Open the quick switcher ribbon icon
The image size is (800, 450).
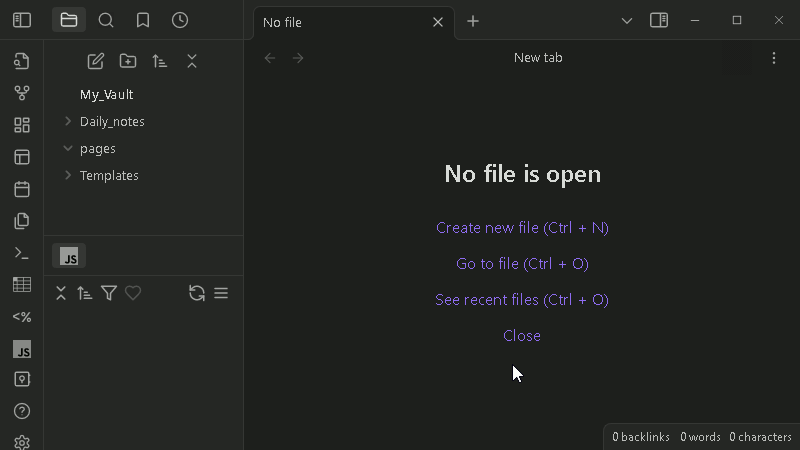pos(22,61)
